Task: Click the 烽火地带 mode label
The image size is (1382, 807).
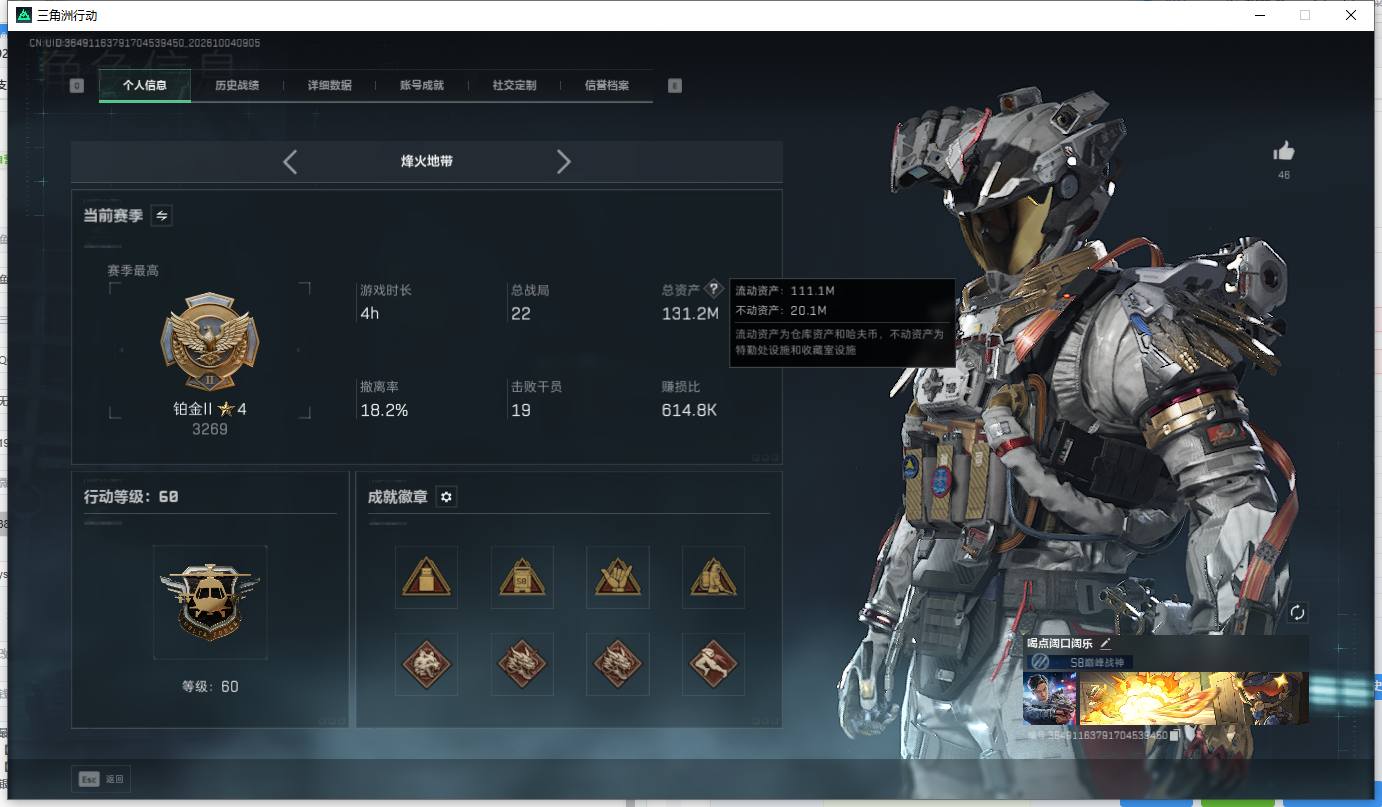Action: tap(427, 161)
